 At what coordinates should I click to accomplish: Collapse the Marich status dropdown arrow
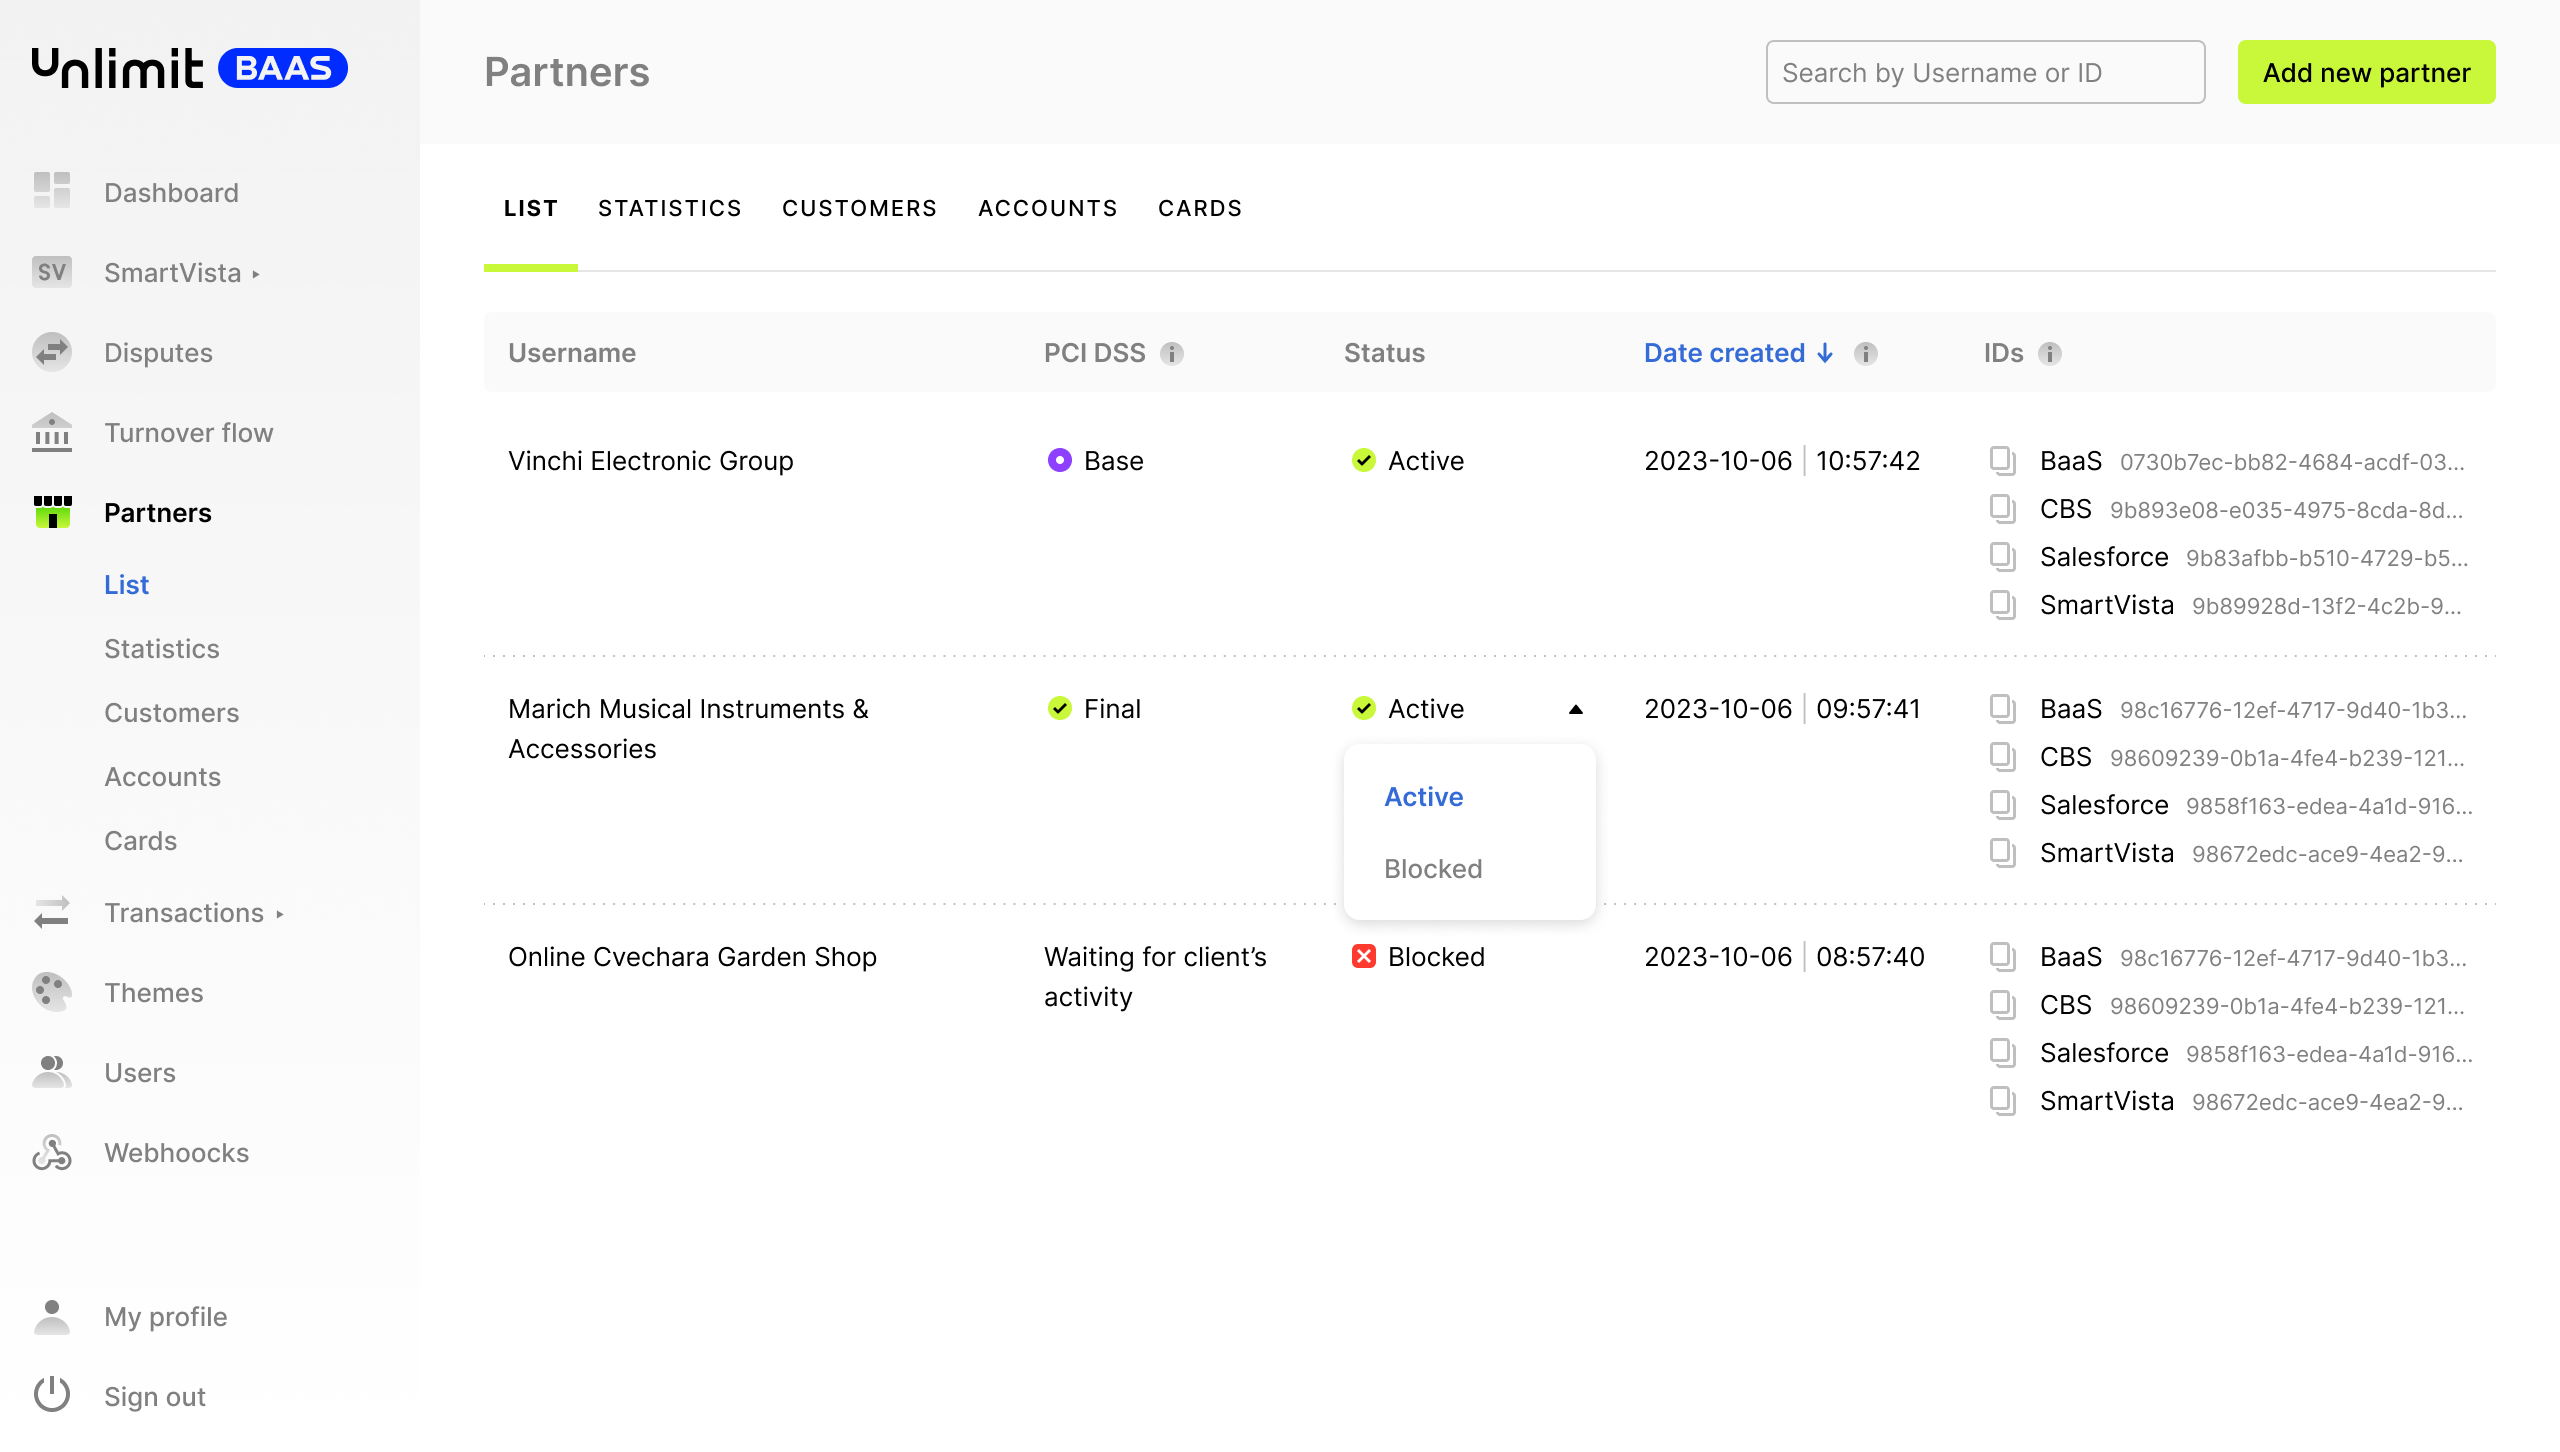[1576, 709]
